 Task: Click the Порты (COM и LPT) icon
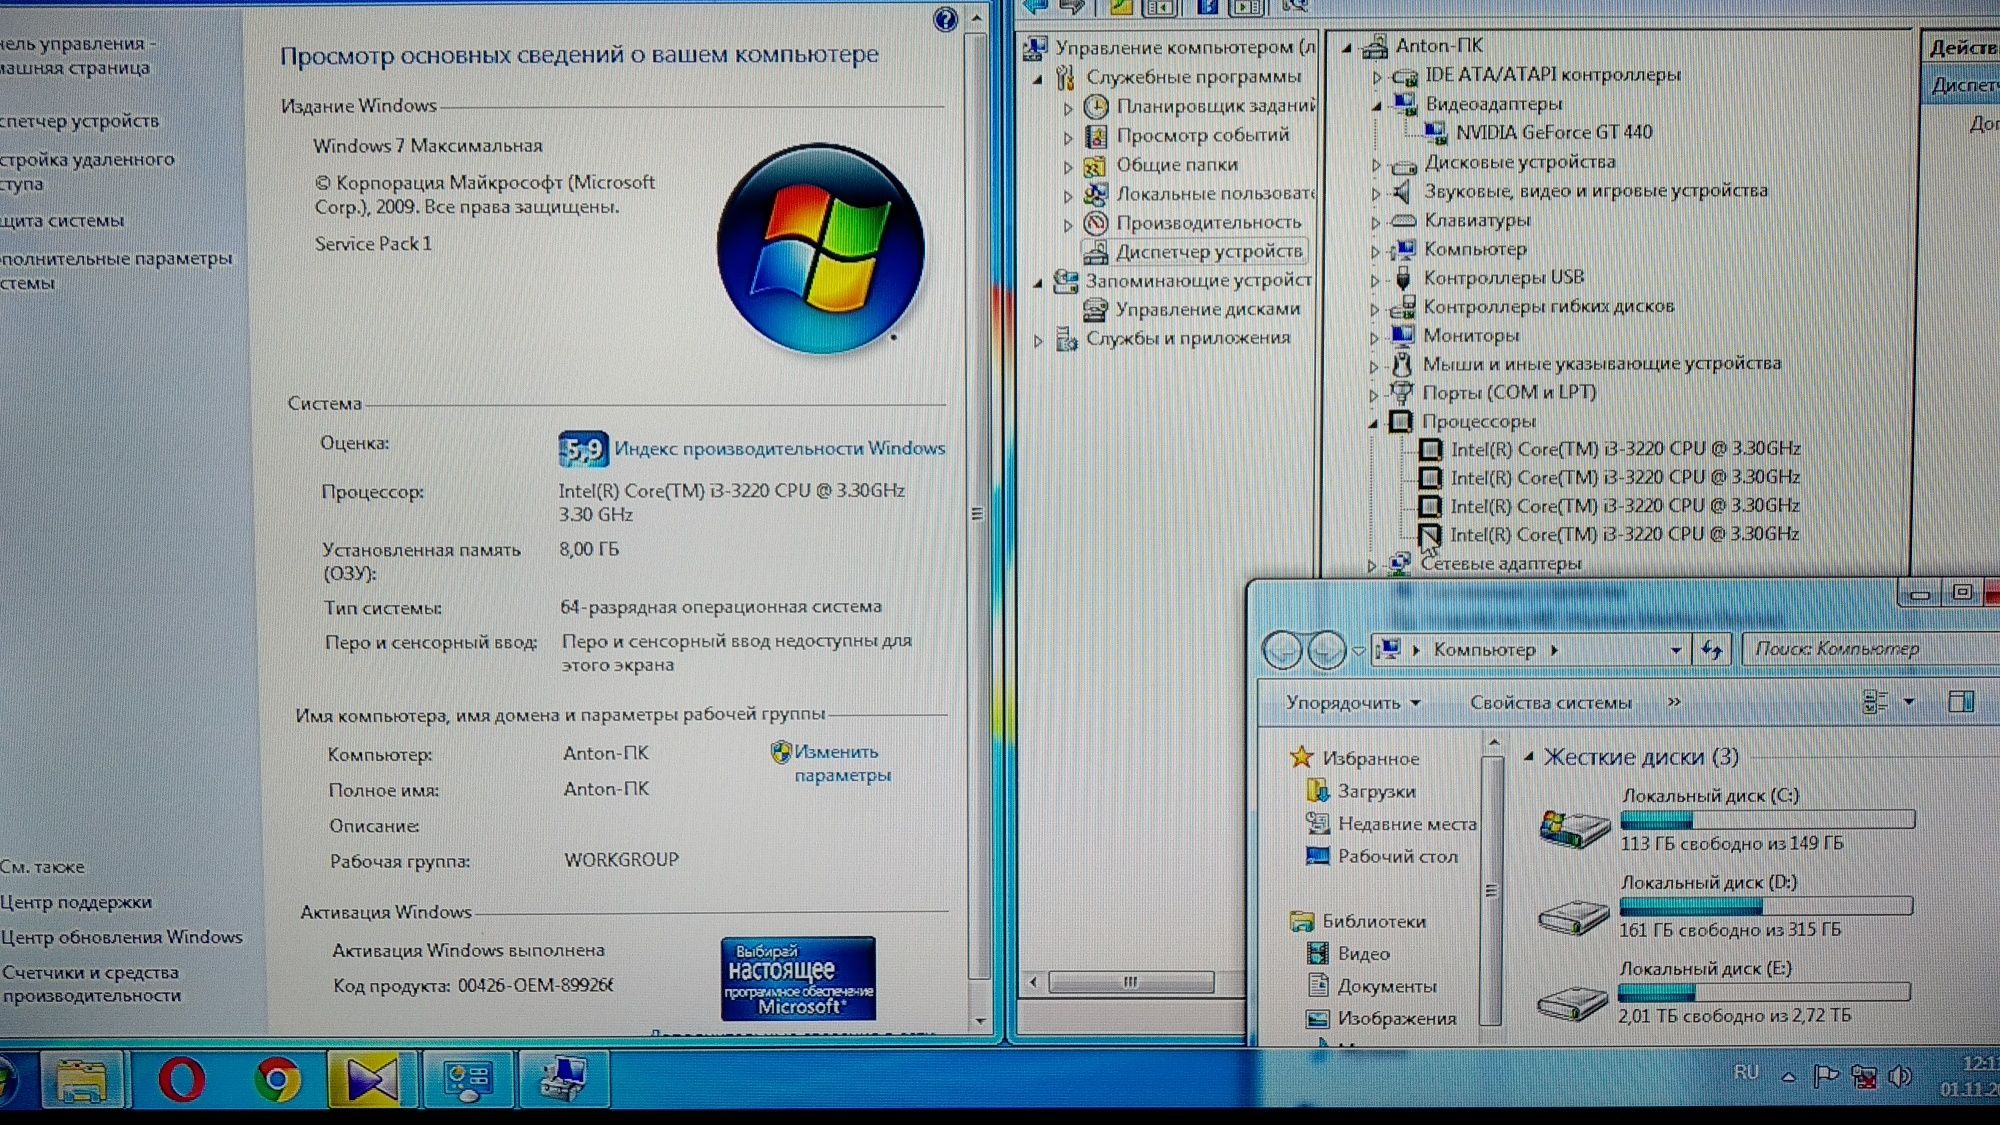pos(1401,393)
